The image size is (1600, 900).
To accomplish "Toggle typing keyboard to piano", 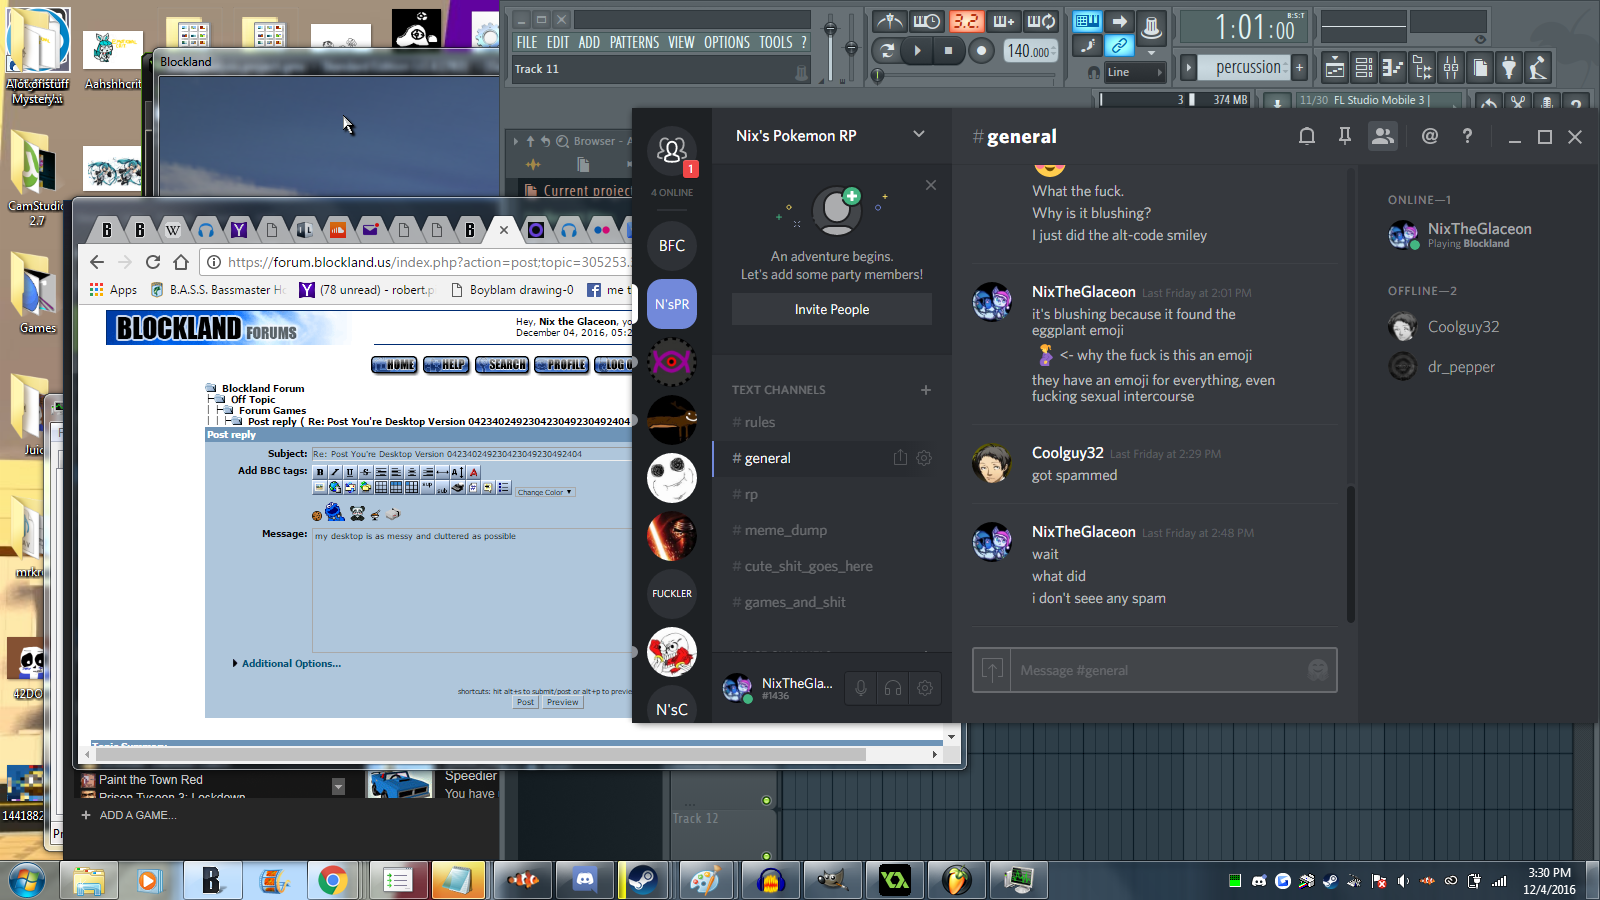I will (1086, 21).
